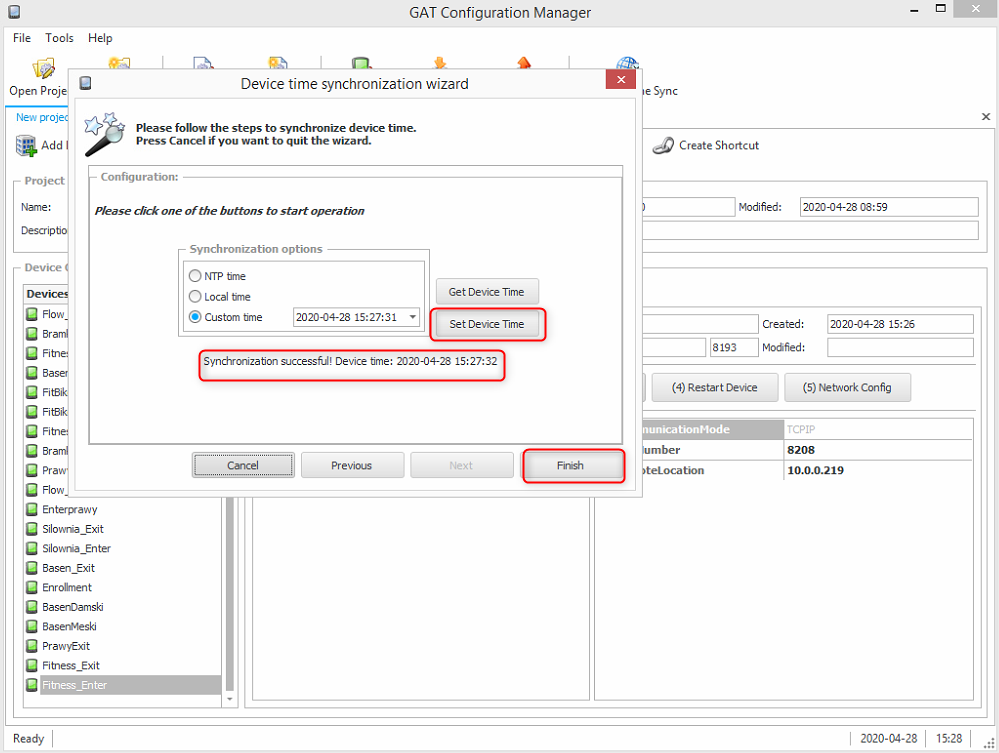999x753 pixels.
Task: Click the device icon next to Silownia_Exit
Action: pos(32,529)
